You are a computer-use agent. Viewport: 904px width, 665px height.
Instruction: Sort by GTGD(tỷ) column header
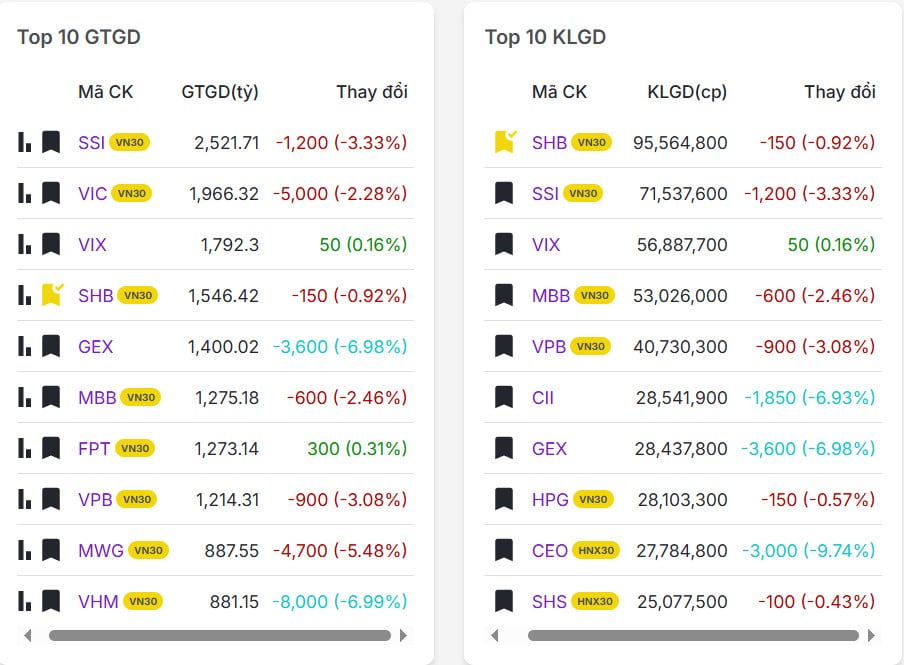220,92
